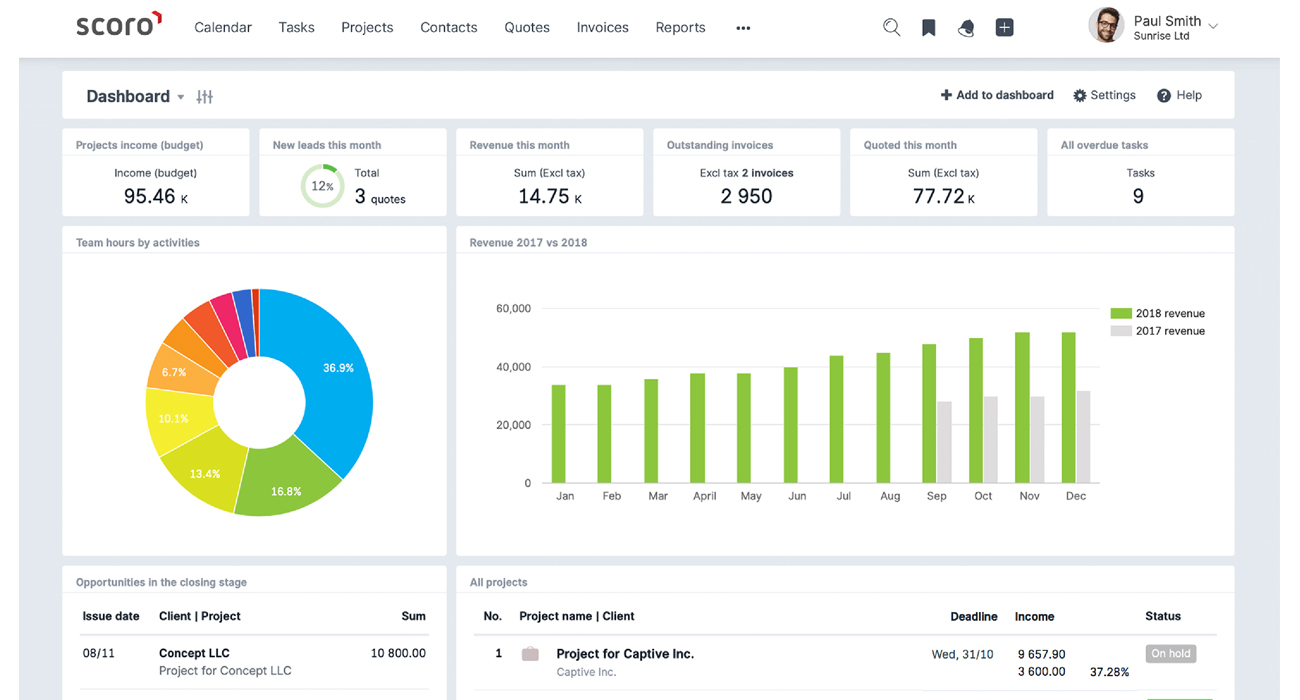Click the plus quick-add icon
The image size is (1300, 700).
coord(1005,28)
